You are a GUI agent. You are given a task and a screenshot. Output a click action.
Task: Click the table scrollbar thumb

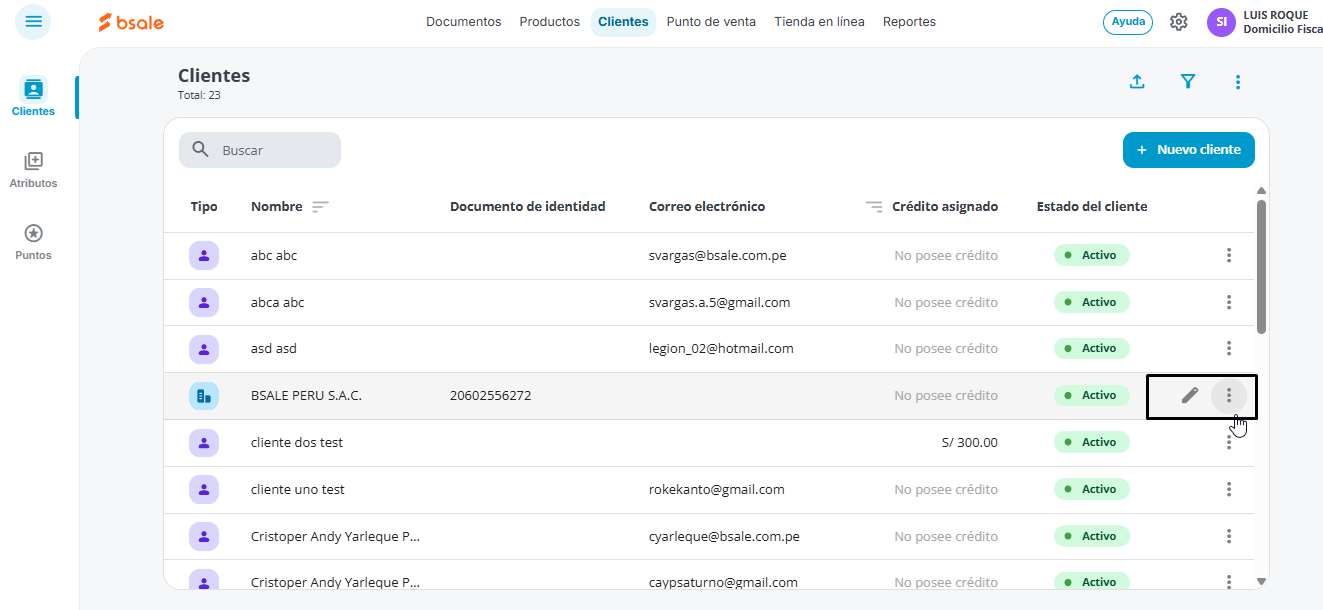click(1261, 266)
